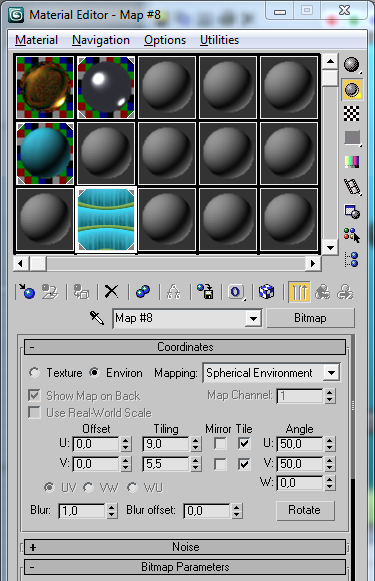Screen dimensions: 375x581
Task: Click the Reset Map X icon
Action: coord(112,292)
